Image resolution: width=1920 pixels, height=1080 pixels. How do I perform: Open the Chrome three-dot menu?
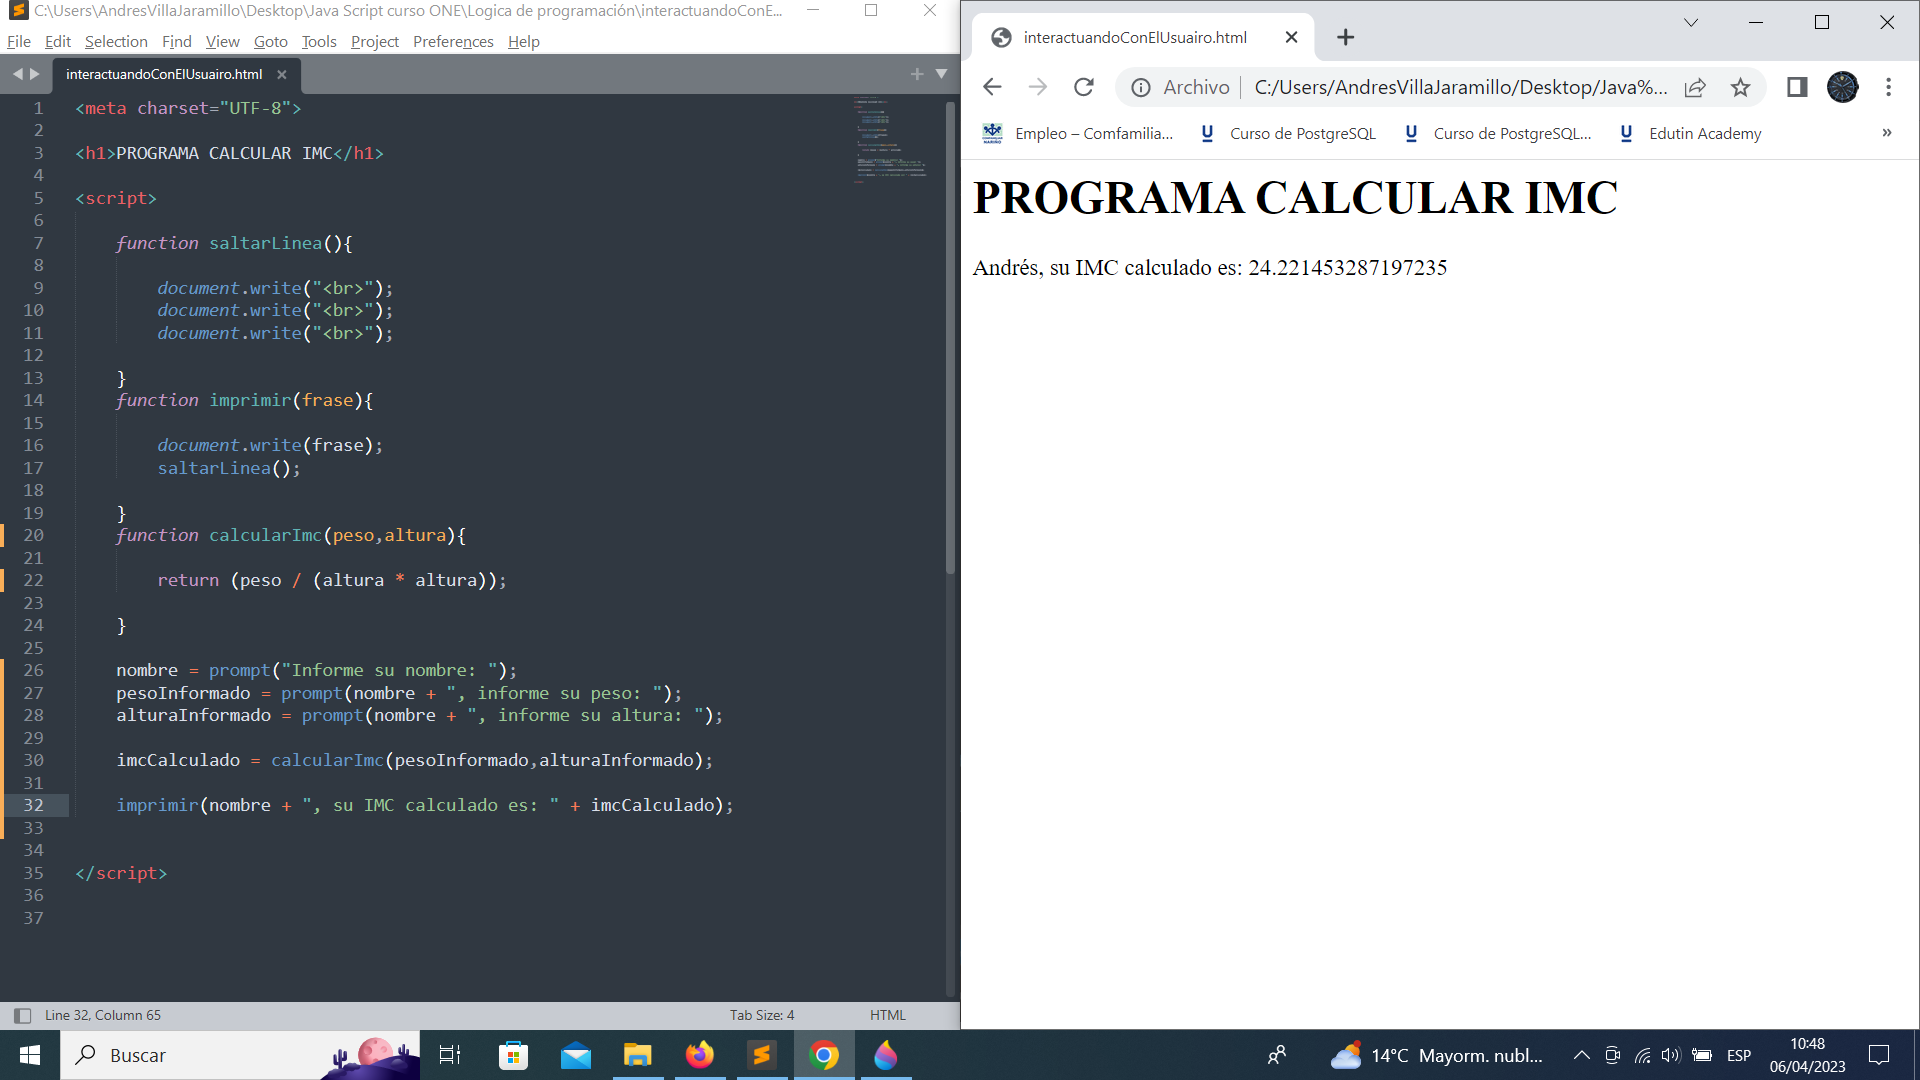click(x=1888, y=87)
